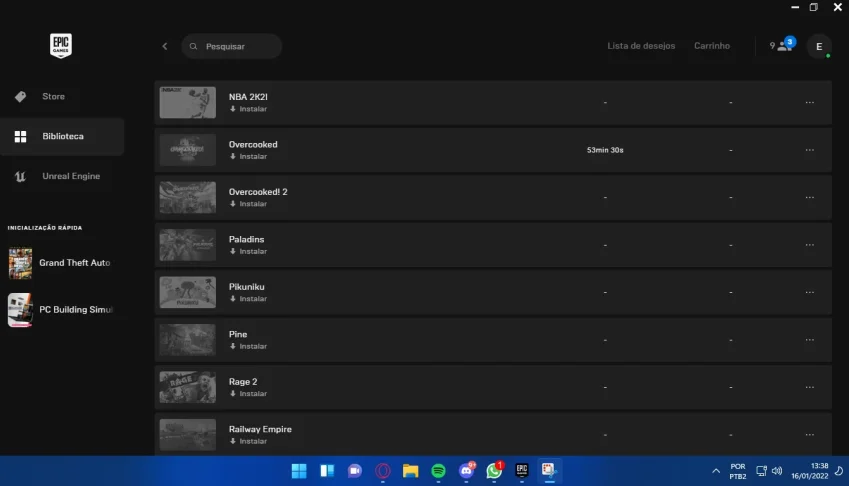Screen dimensions: 849x486
Task: Open the Pikuniku options menu
Action: (x=809, y=292)
